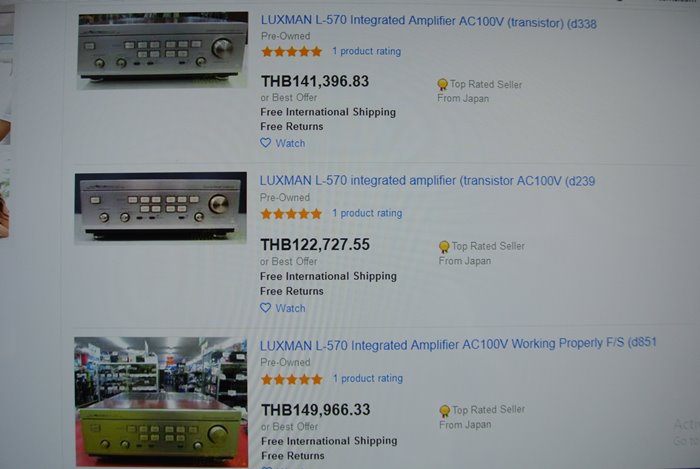Open LUXMAN L-570 listing titled d338
700x469 pixels.
429,21
